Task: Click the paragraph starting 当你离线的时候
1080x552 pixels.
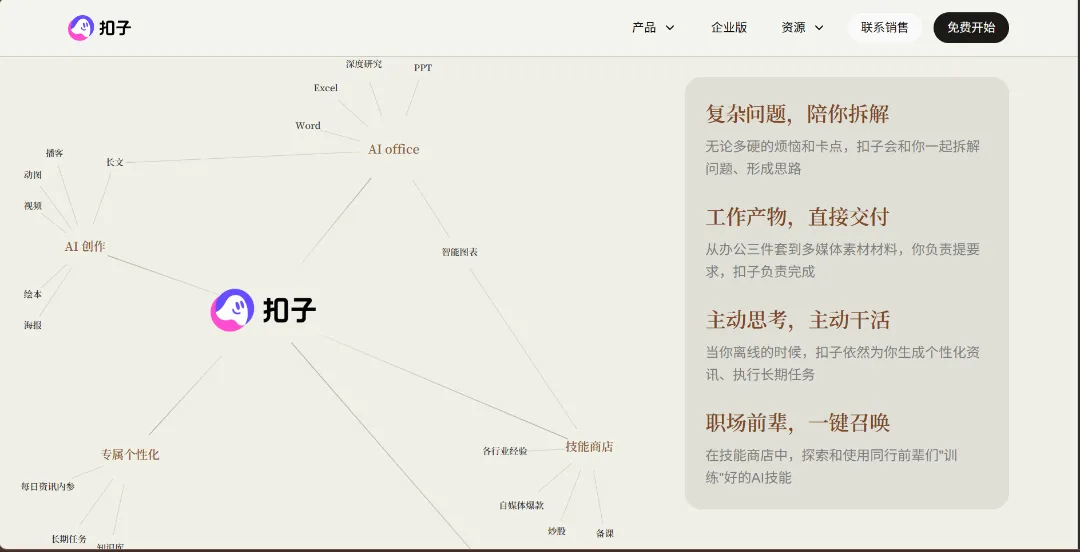Action: click(842, 363)
